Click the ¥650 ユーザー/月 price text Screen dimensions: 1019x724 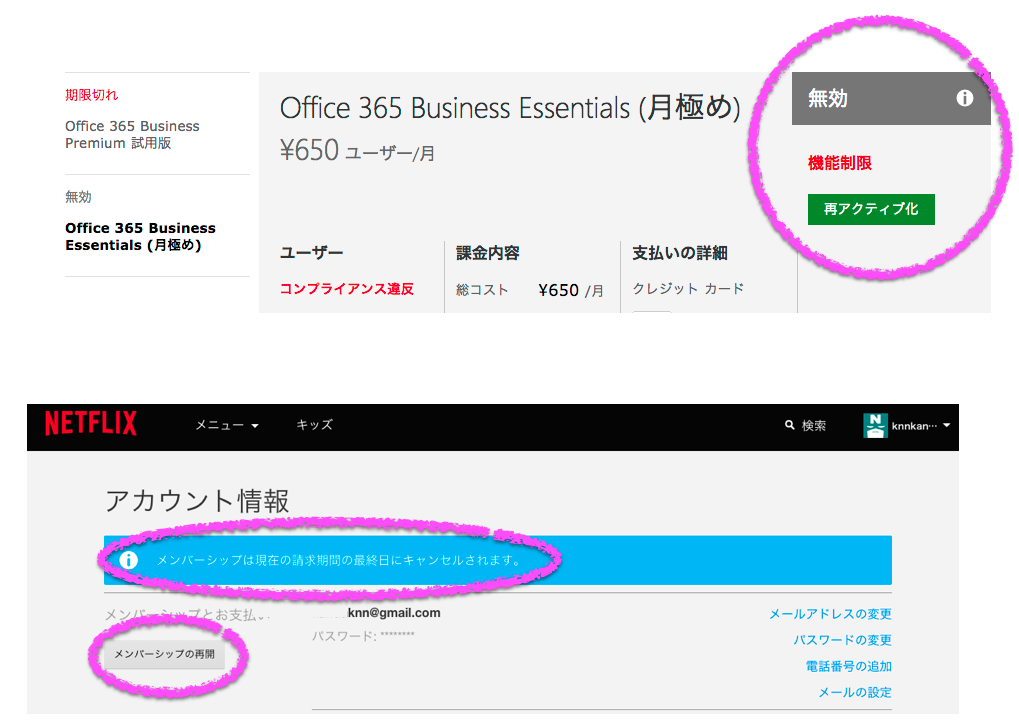[357, 151]
